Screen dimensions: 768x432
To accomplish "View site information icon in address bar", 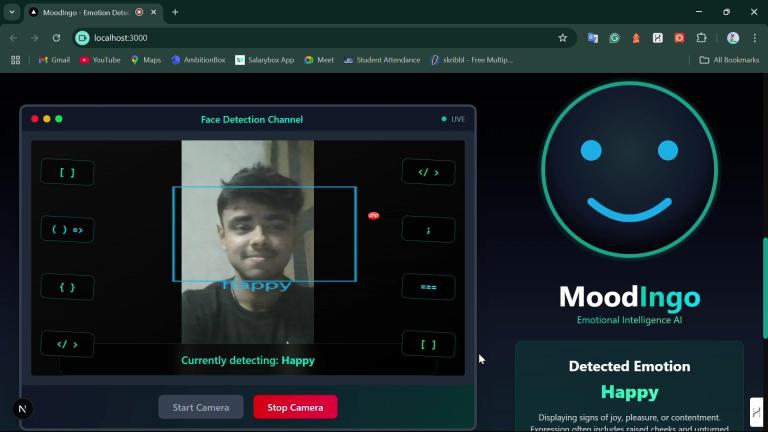I will (x=82, y=38).
